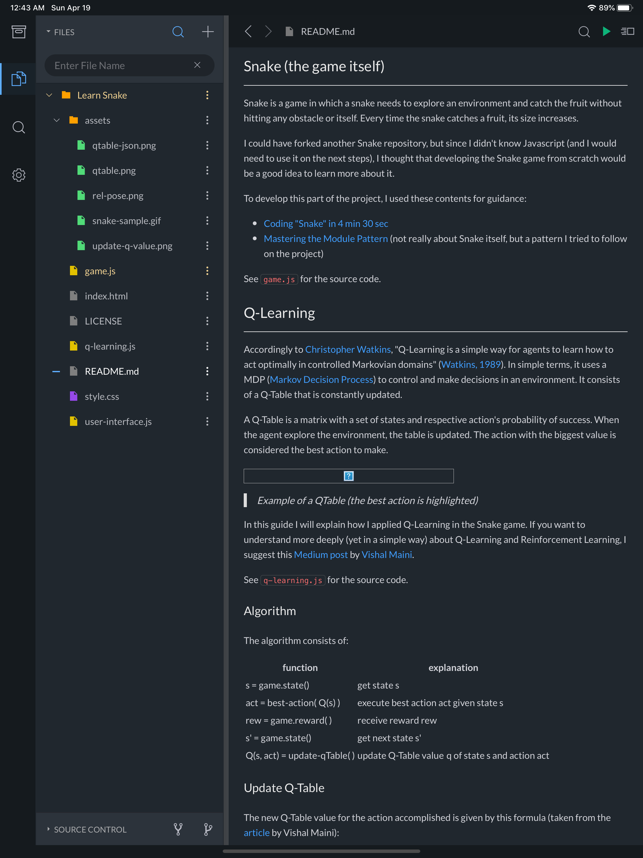
Task: Click the Enter File Name field
Action: 129,66
